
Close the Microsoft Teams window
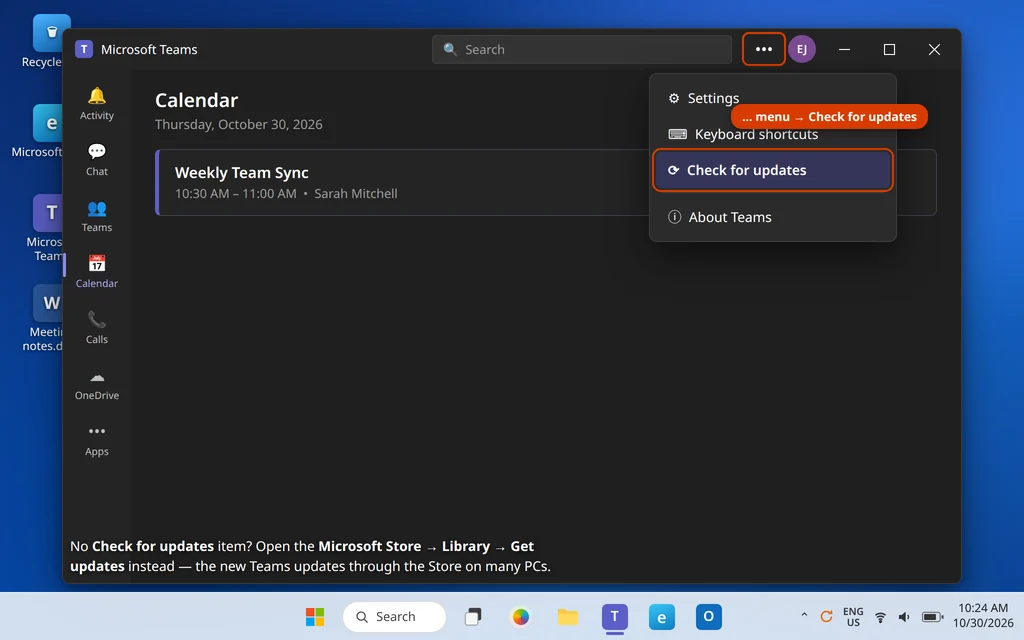[x=934, y=49]
